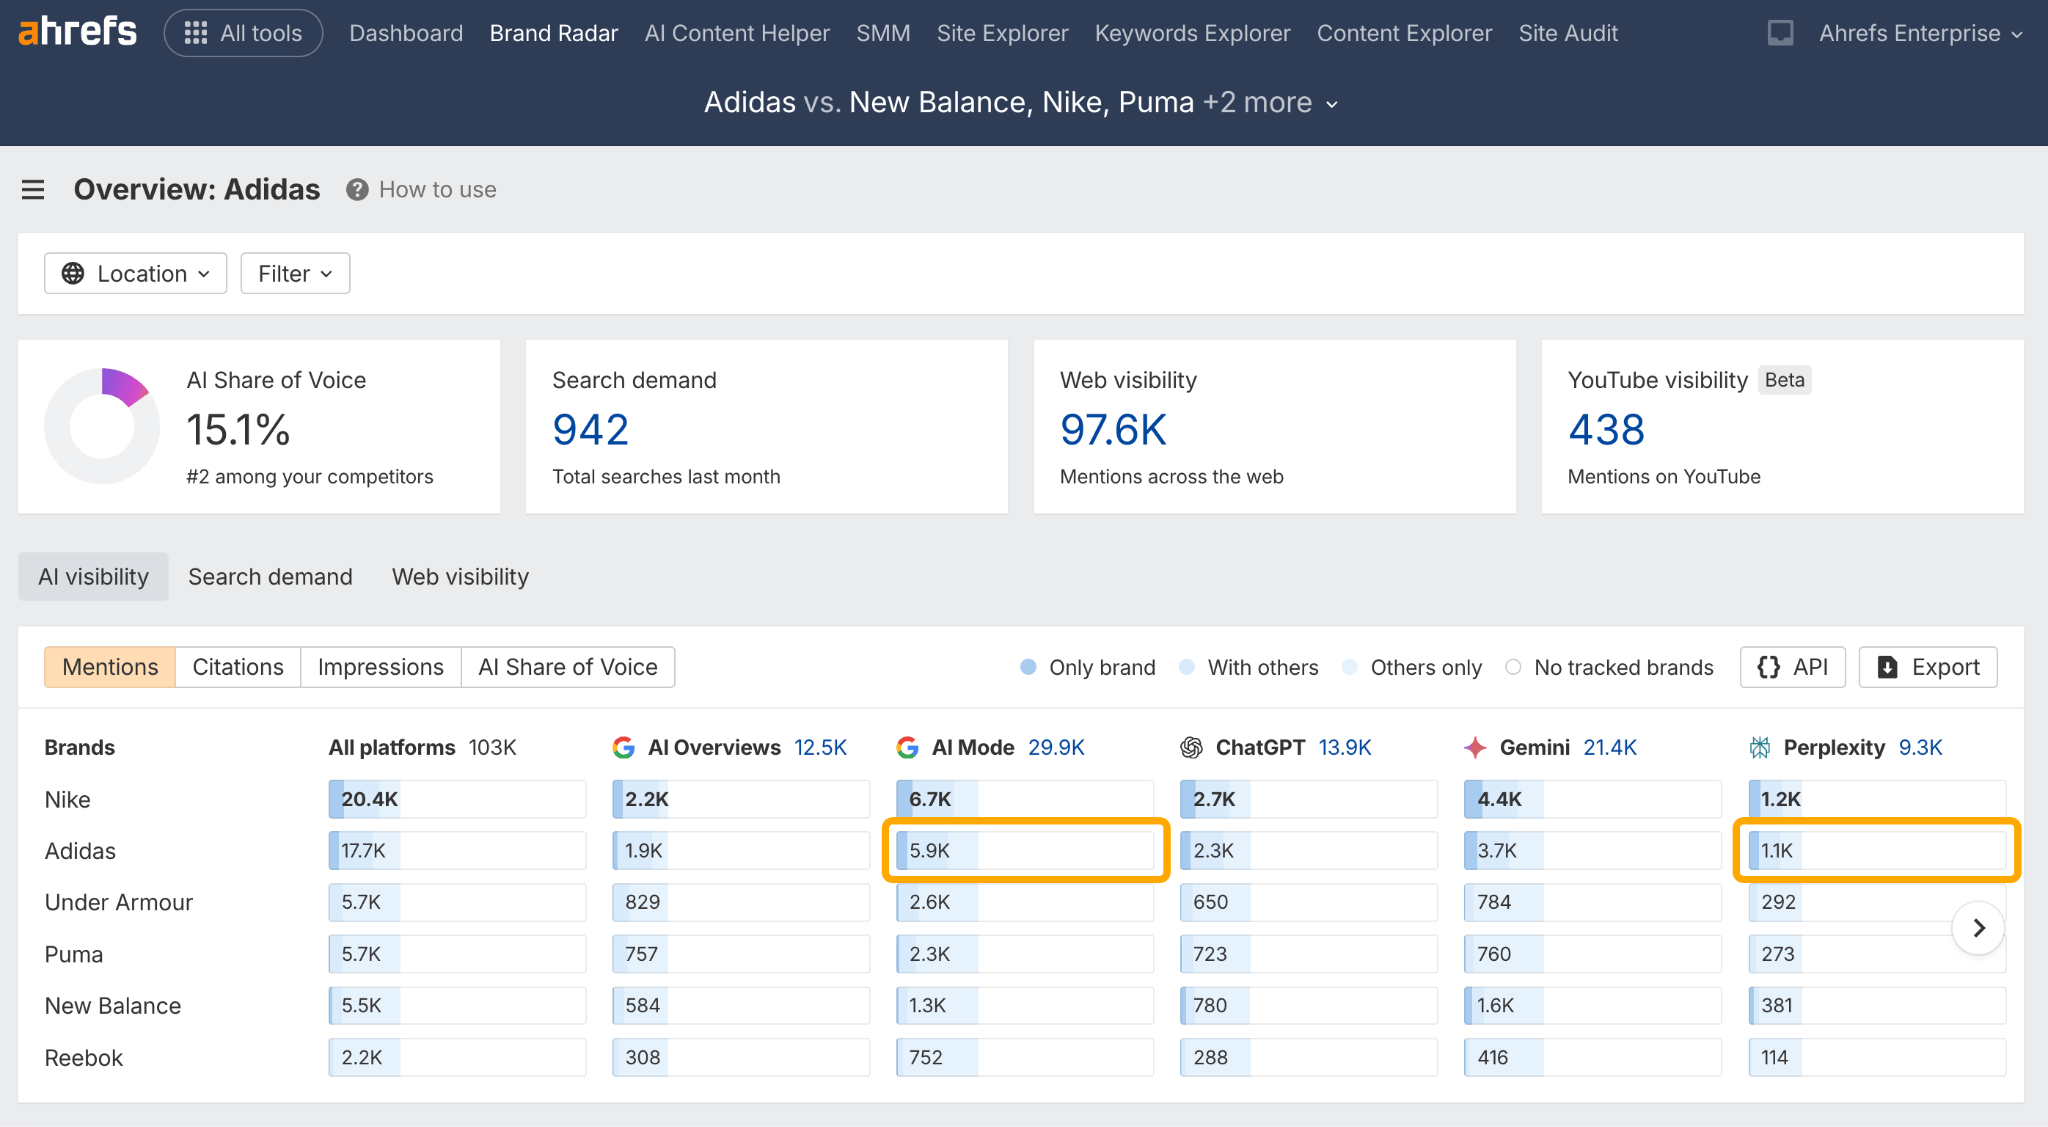The height and width of the screenshot is (1127, 2048).
Task: Click Under Armour AI Overviews 829
Action: click(741, 902)
